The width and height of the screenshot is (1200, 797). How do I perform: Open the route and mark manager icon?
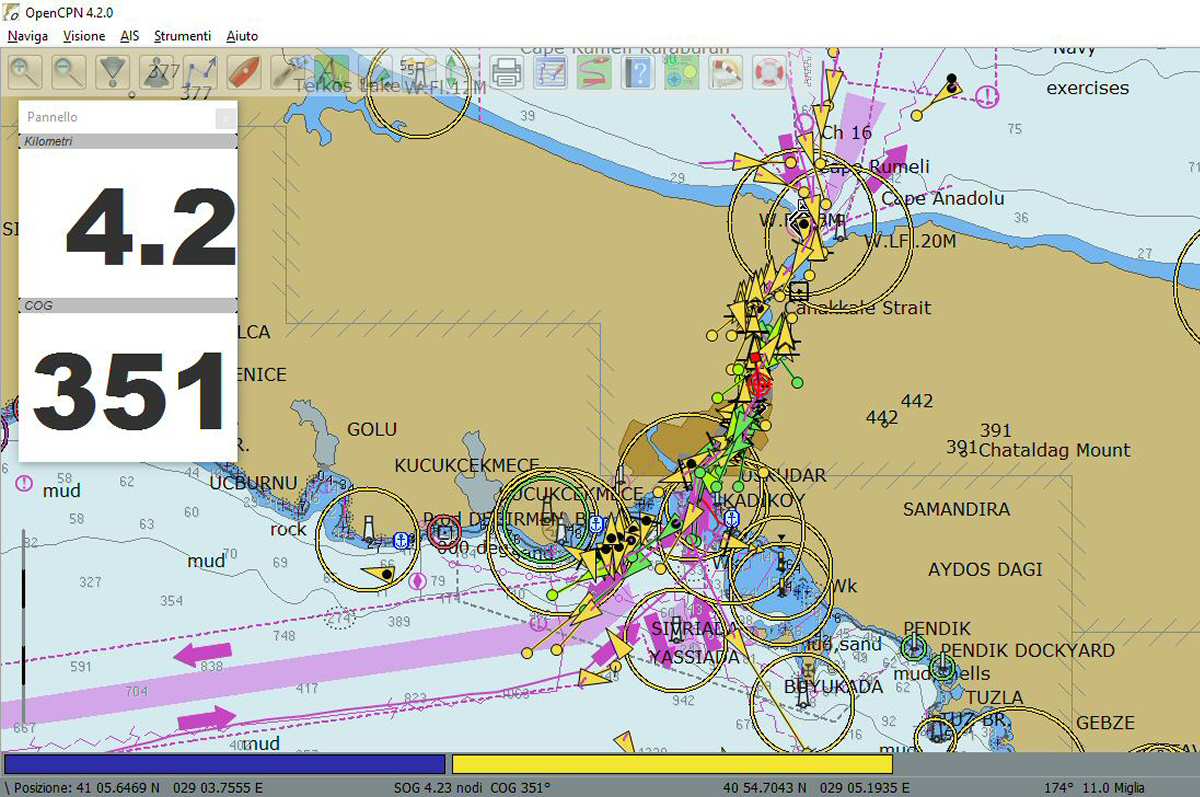pos(550,72)
